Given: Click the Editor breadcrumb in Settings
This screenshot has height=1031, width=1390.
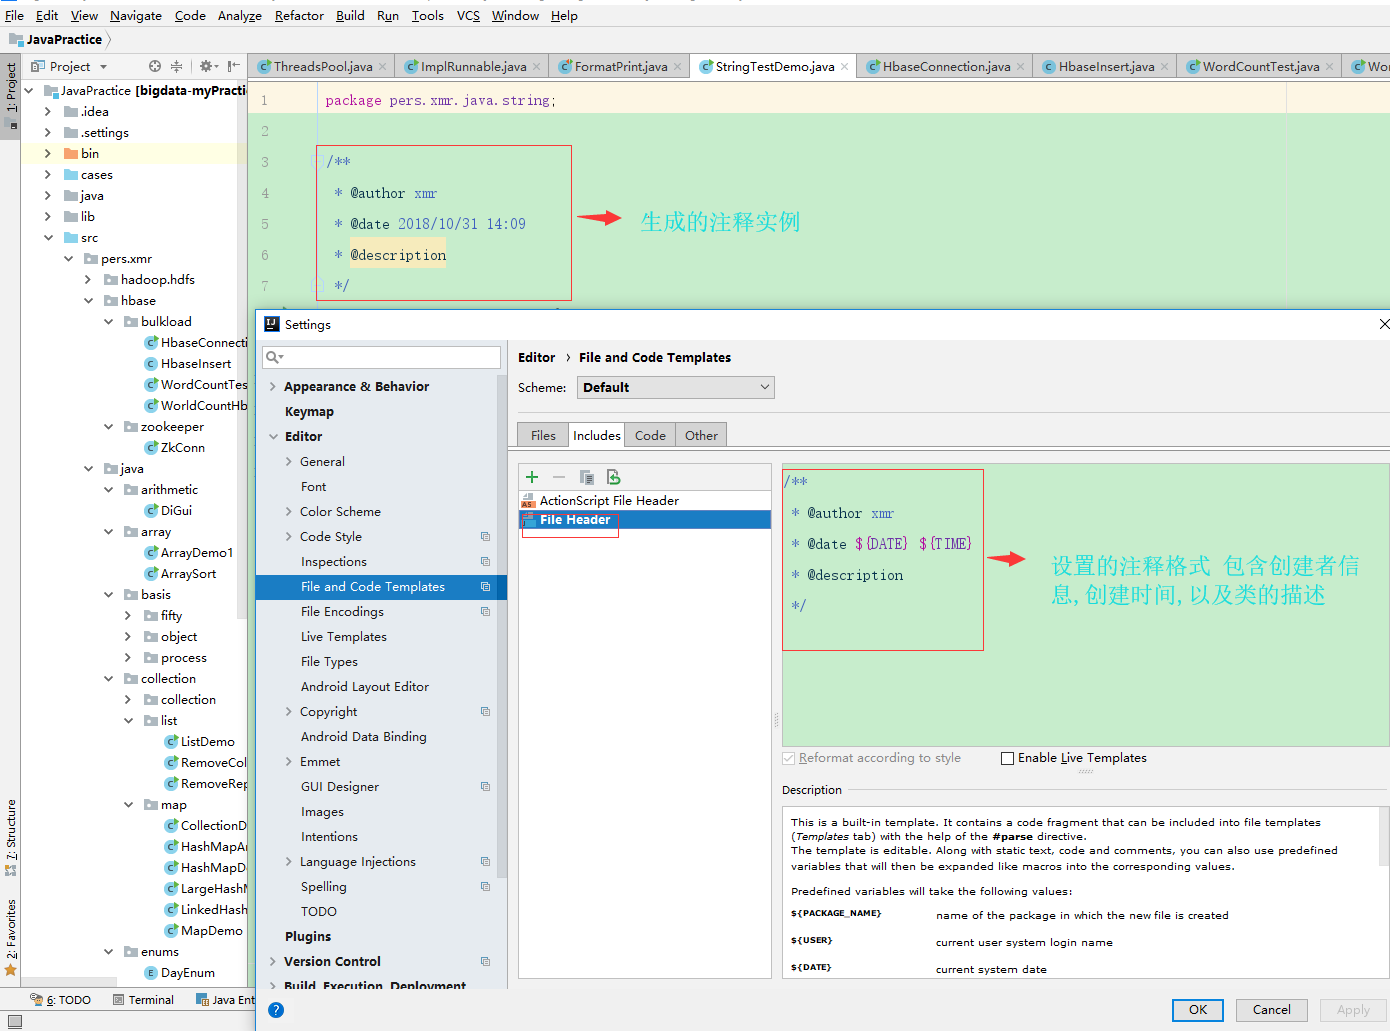Looking at the screenshot, I should (x=536, y=358).
